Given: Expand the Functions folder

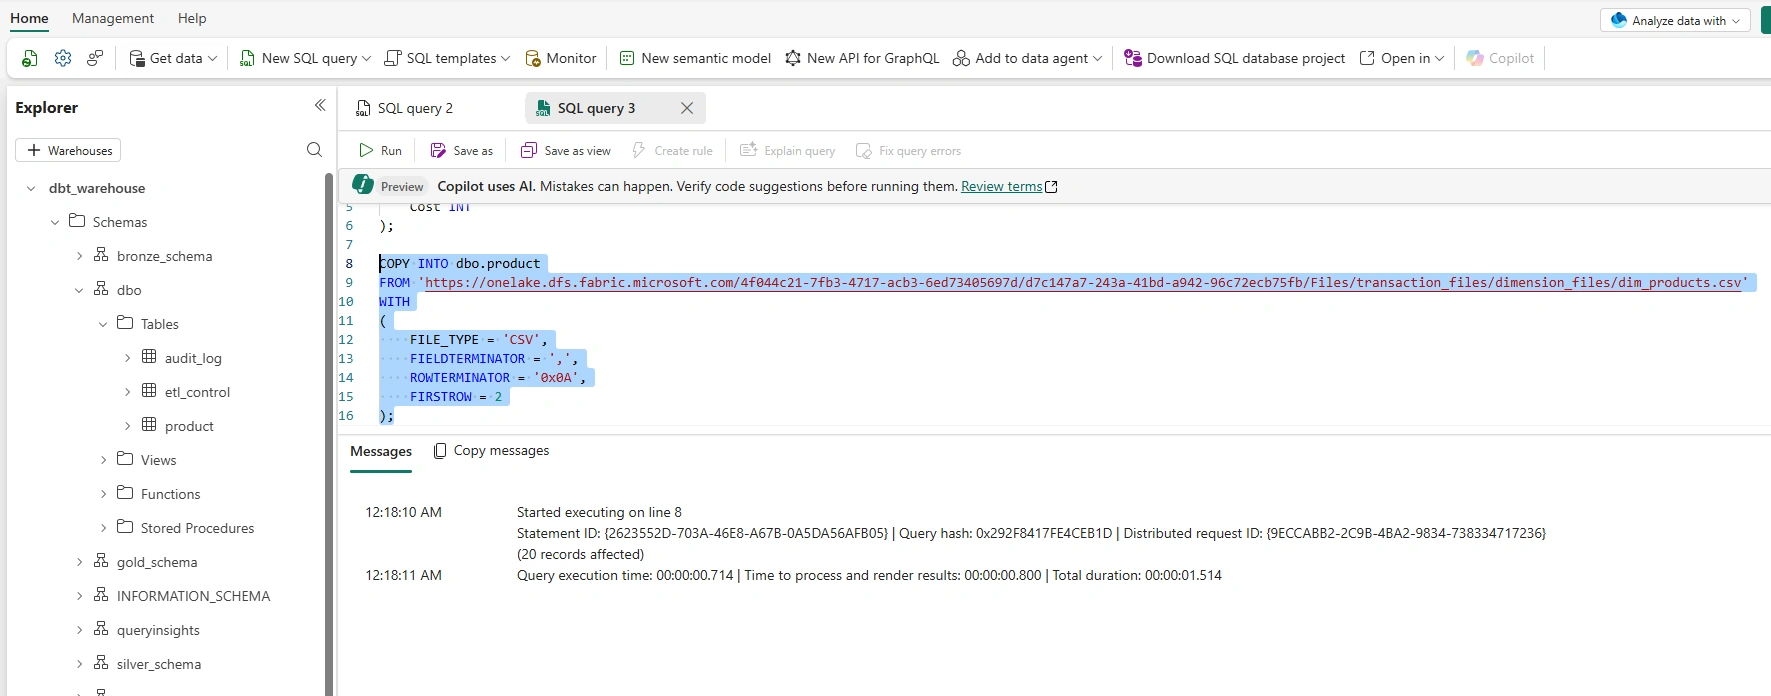Looking at the screenshot, I should tap(103, 494).
